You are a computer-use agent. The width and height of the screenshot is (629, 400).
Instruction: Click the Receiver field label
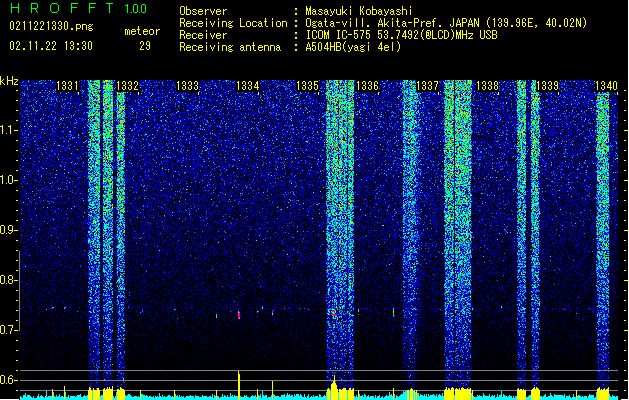(x=203, y=35)
